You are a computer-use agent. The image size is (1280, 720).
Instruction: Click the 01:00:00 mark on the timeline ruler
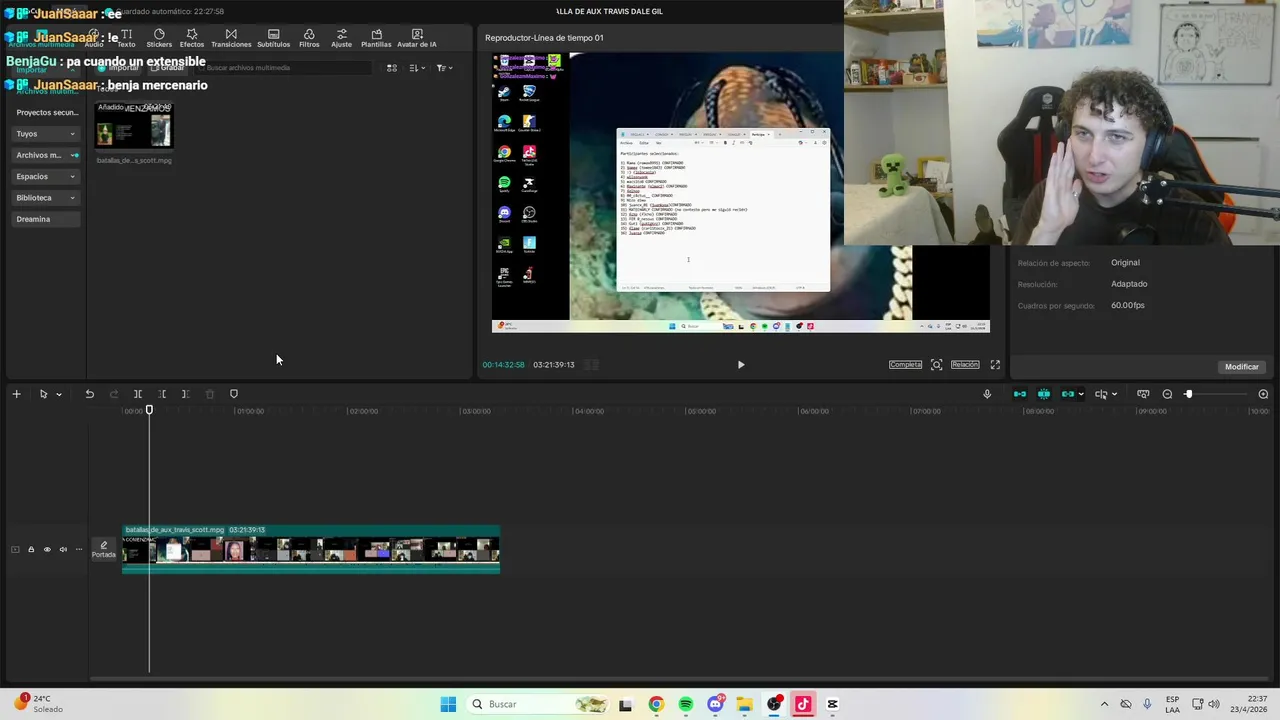click(248, 411)
